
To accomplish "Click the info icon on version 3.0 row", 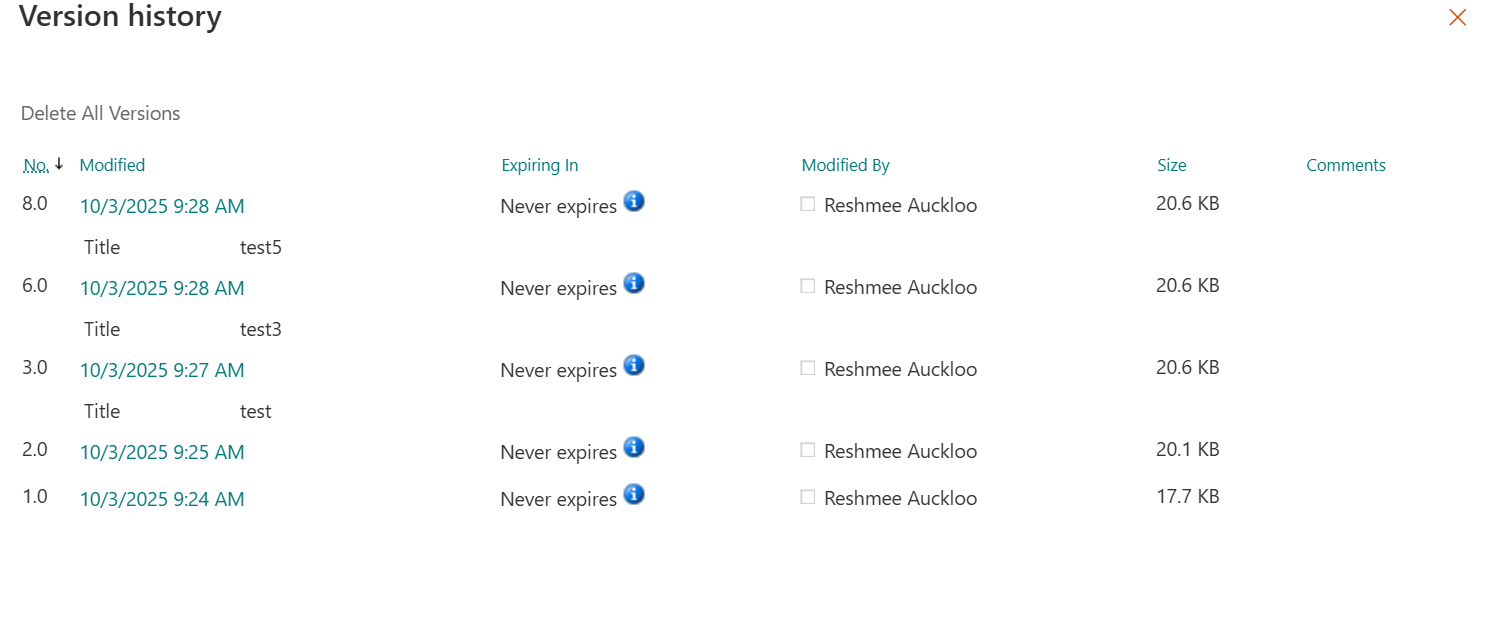I will coord(633,365).
